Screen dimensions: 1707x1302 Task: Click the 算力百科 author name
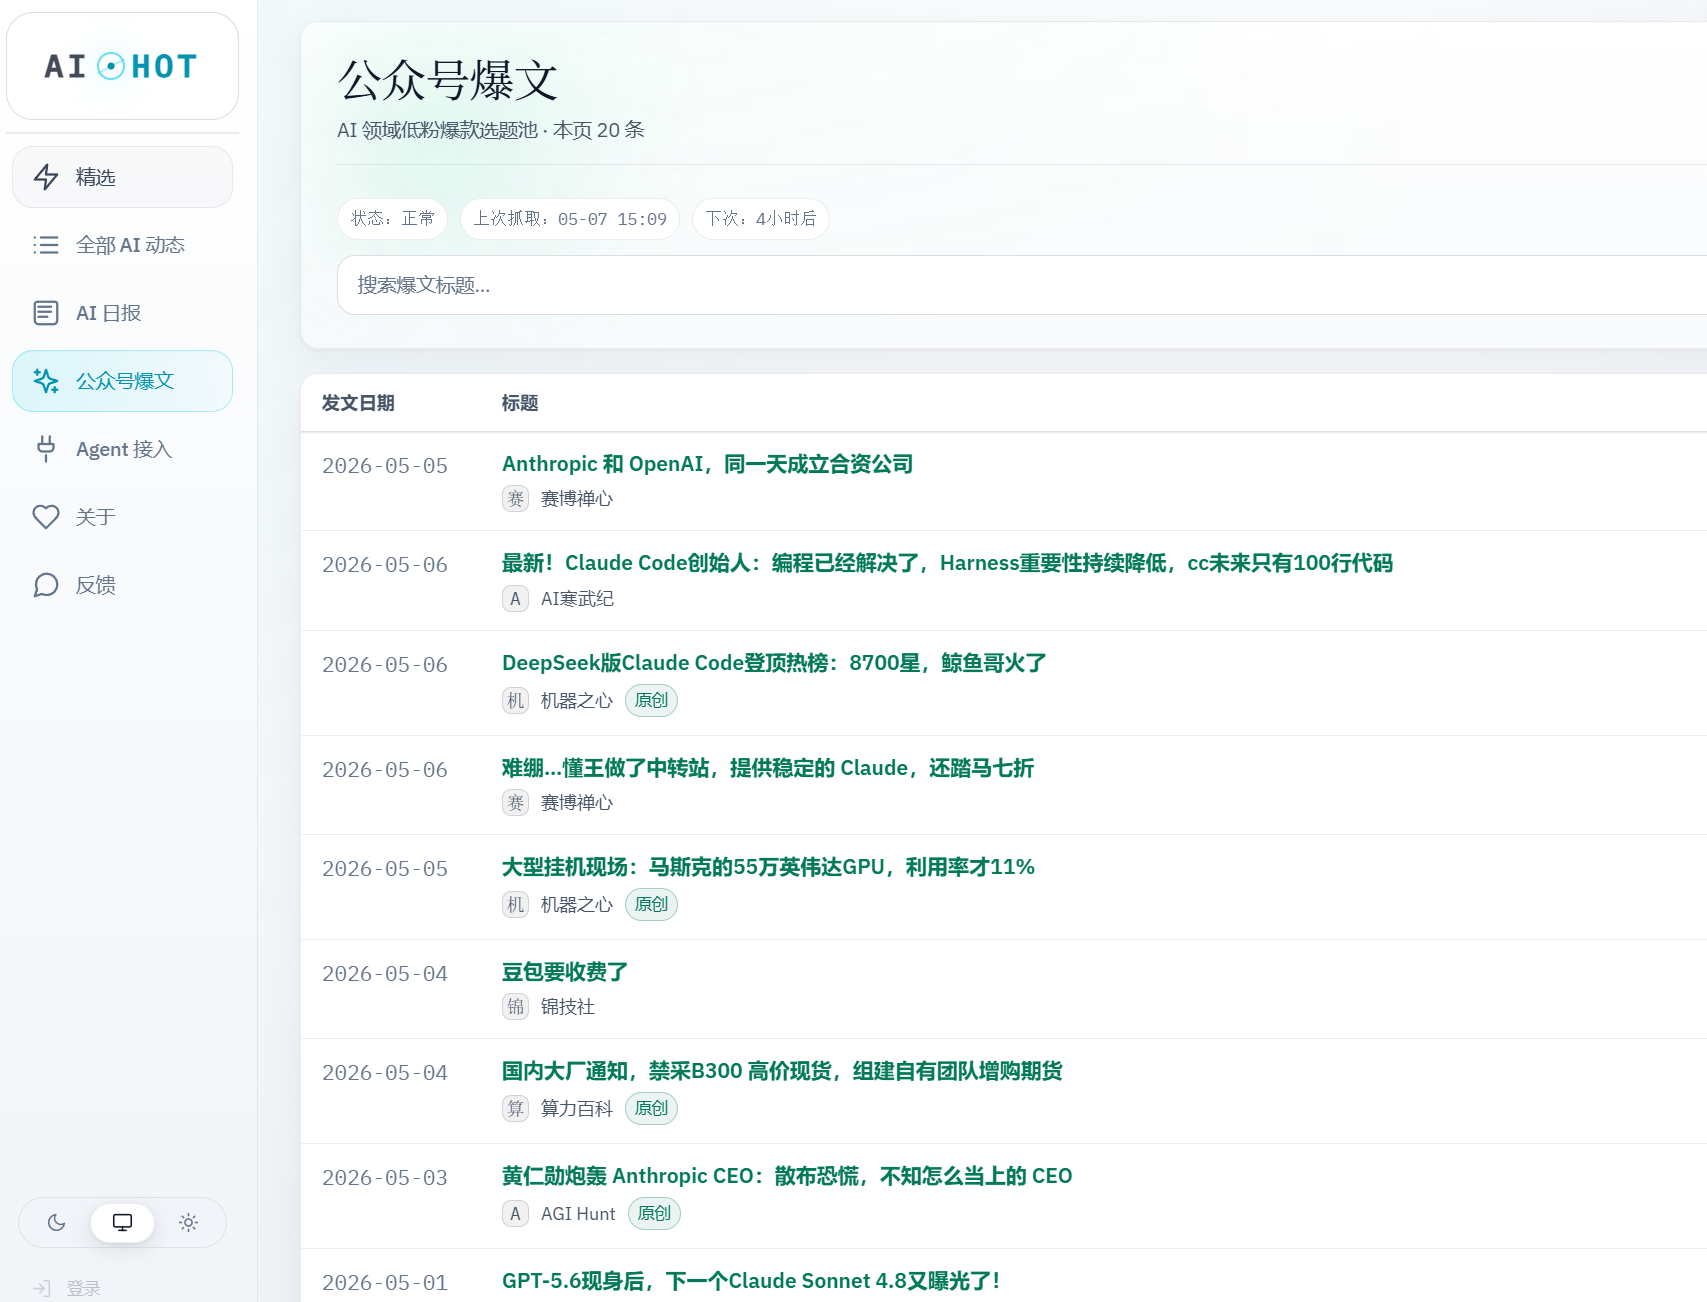tap(577, 1108)
